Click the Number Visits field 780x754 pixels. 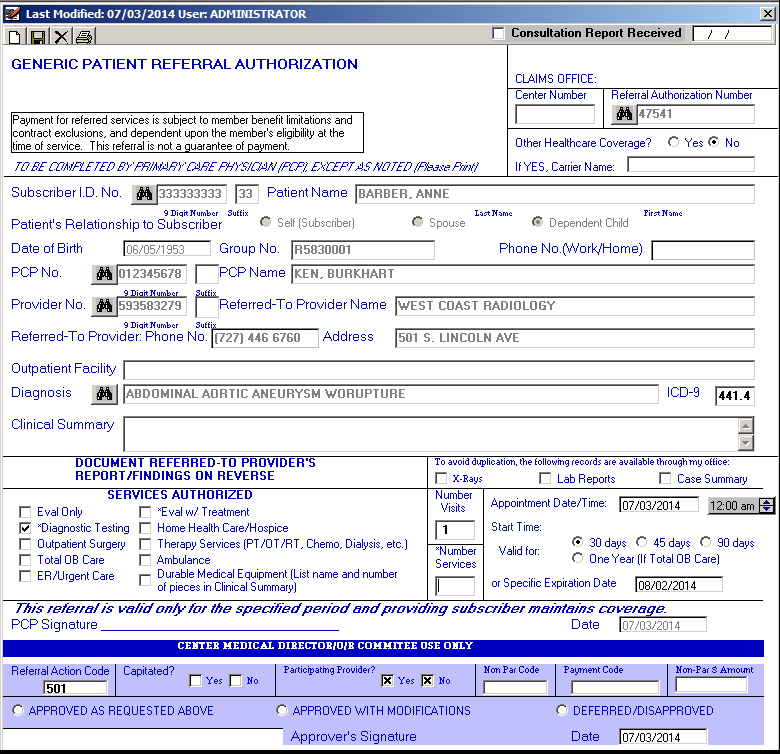(x=455, y=530)
